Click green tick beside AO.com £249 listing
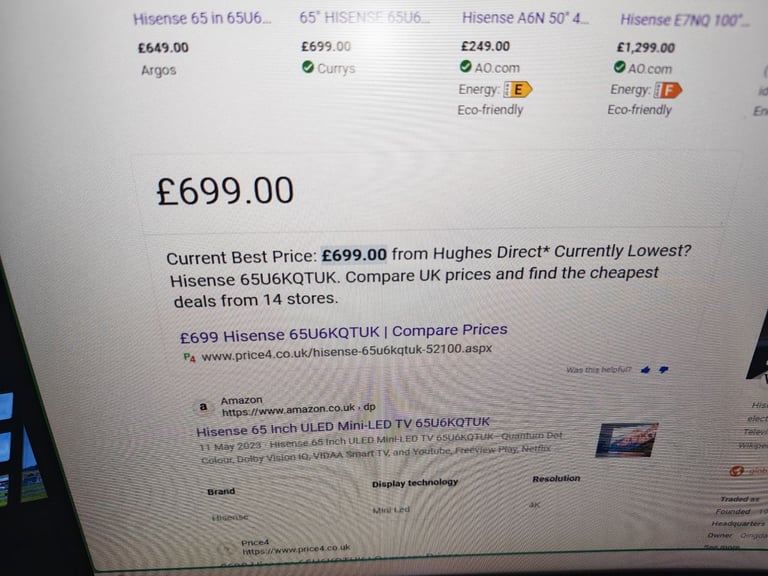Screen dimensions: 768x576 (x=466, y=66)
